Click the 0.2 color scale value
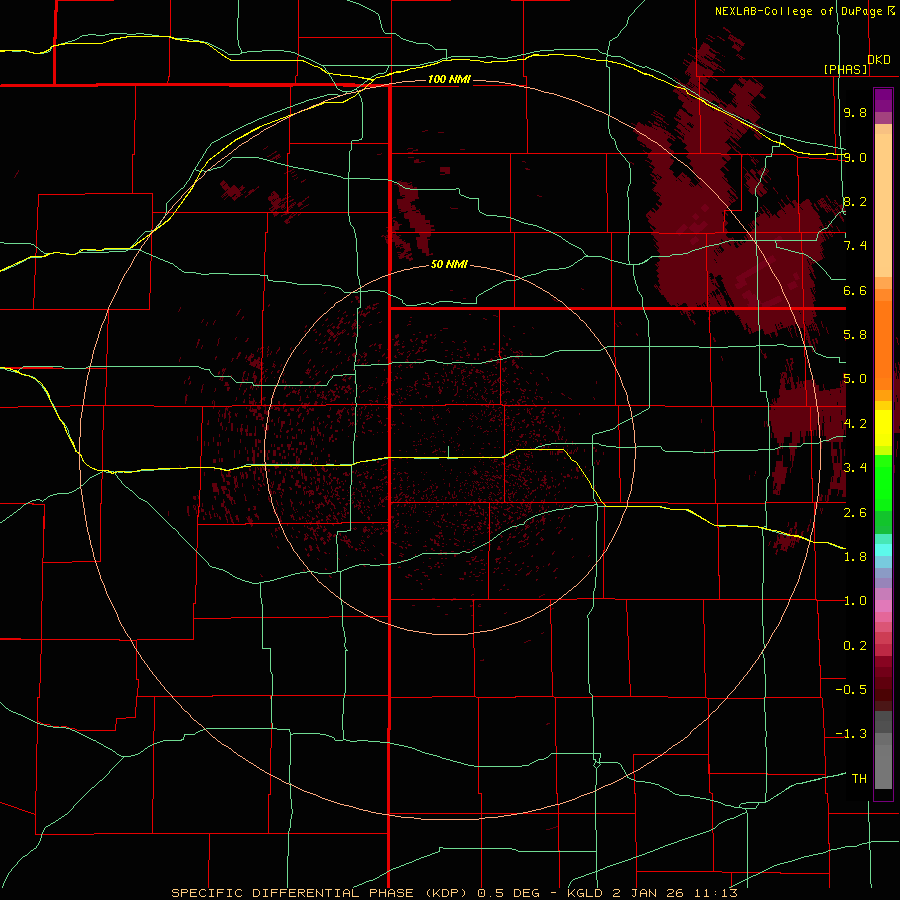Screen dimensions: 900x900 pos(855,646)
